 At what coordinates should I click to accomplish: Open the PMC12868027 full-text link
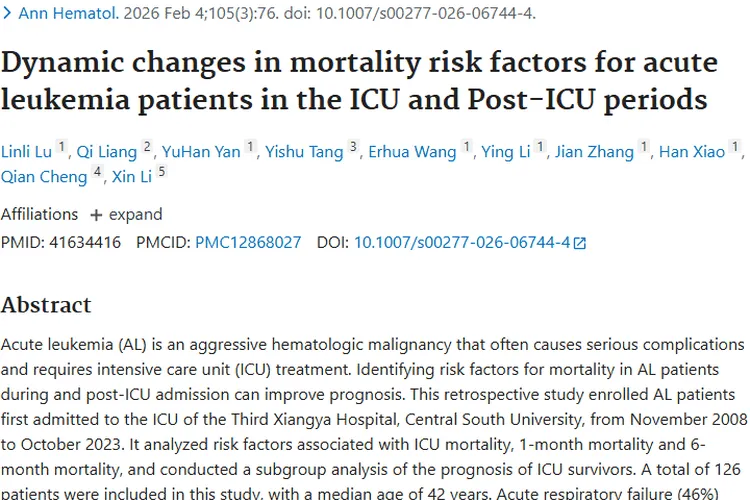click(x=247, y=242)
